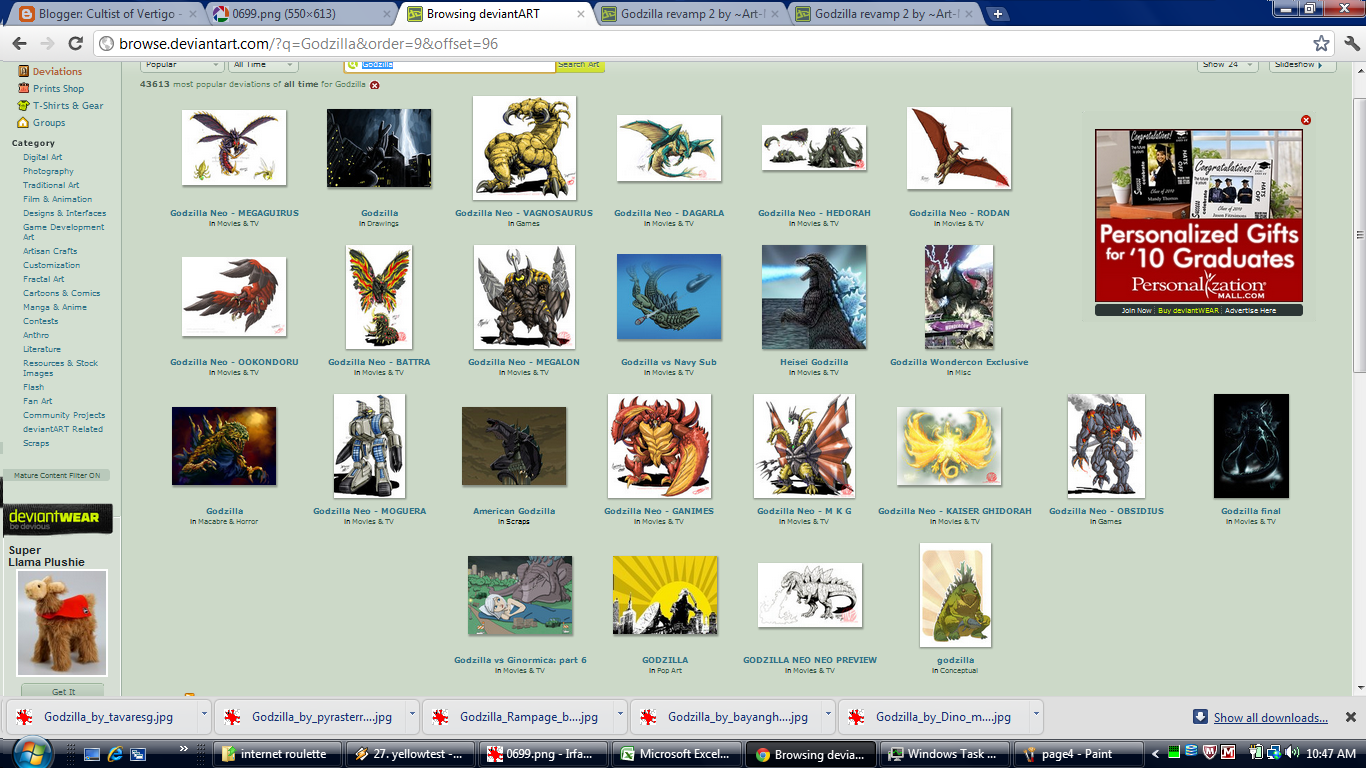Click the browser address bar
This screenshot has width=1366, height=768.
pos(715,44)
